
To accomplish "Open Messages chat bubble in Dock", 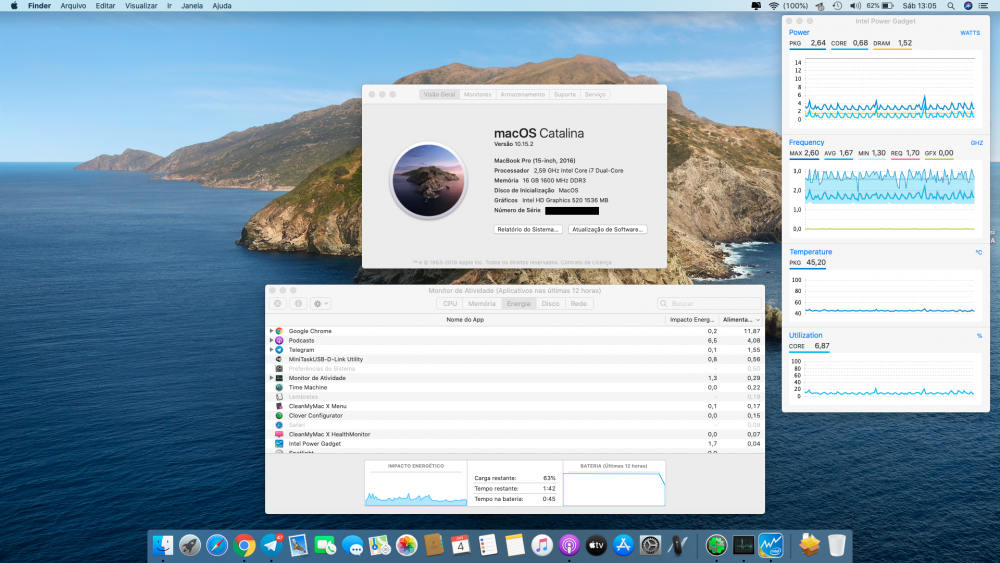I will 352,545.
